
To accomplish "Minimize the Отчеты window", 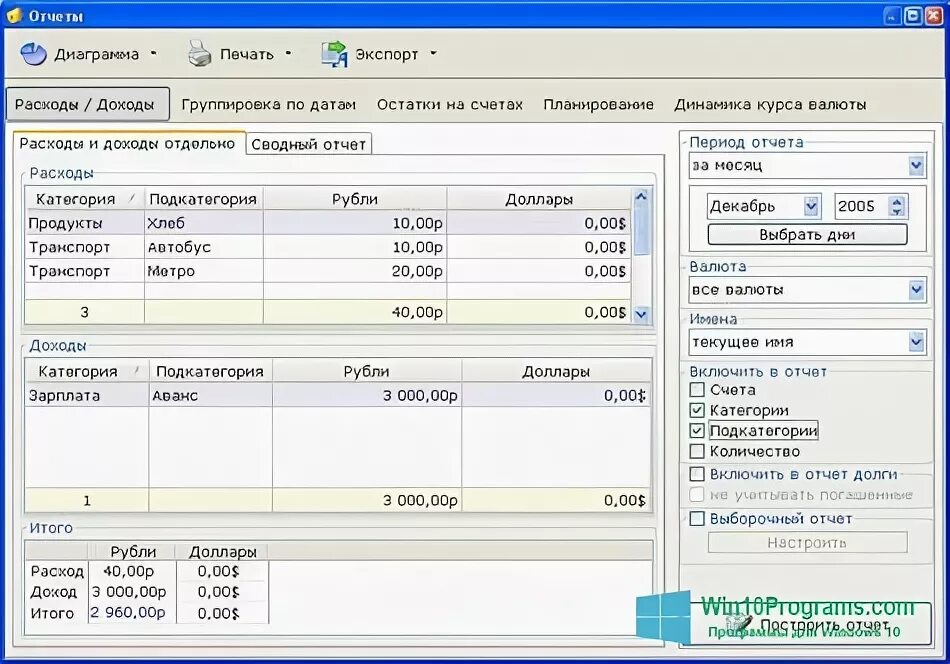I will (x=891, y=16).
